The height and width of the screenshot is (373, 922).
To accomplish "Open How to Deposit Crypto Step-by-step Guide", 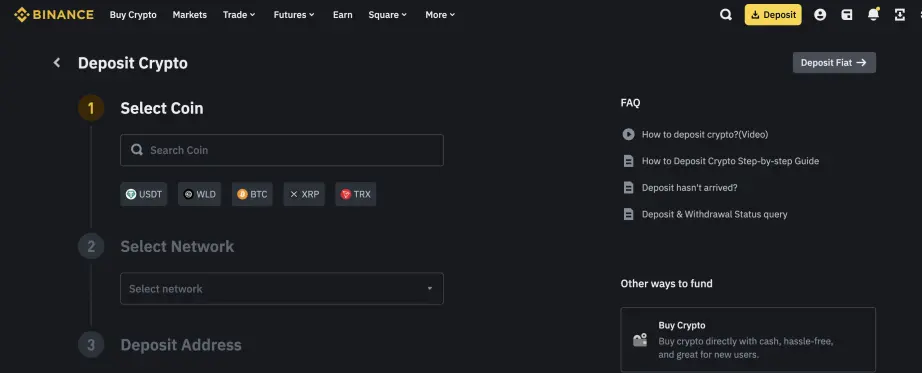I will click(x=730, y=161).
